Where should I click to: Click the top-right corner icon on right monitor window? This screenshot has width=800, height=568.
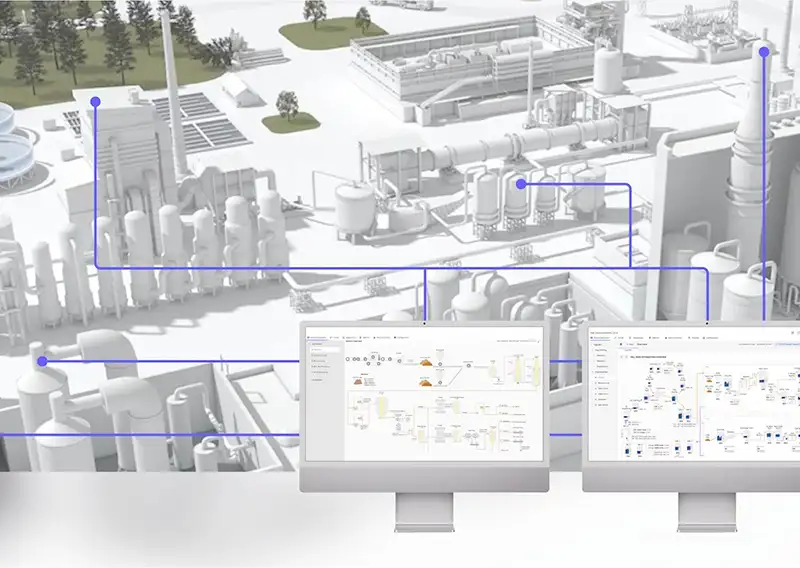click(x=793, y=331)
